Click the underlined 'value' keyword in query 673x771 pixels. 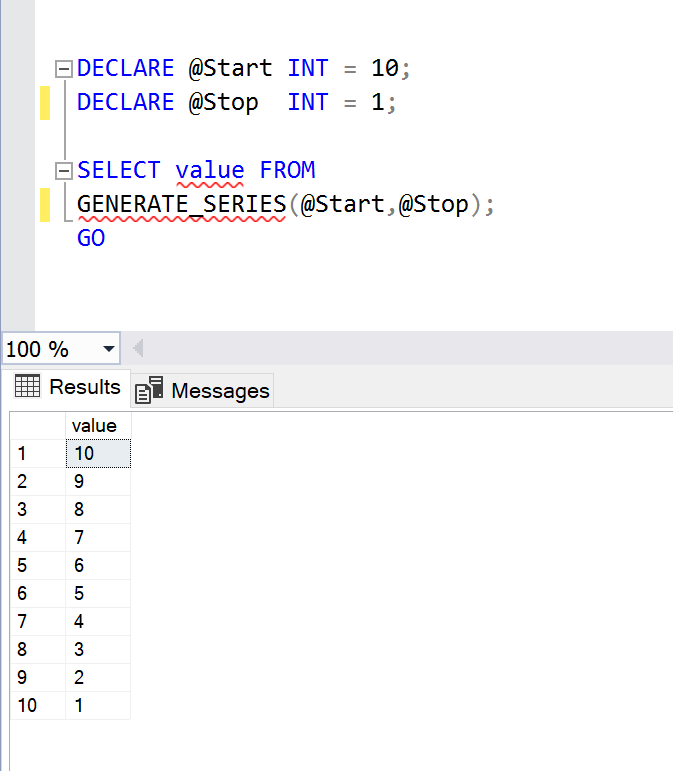coord(209,171)
